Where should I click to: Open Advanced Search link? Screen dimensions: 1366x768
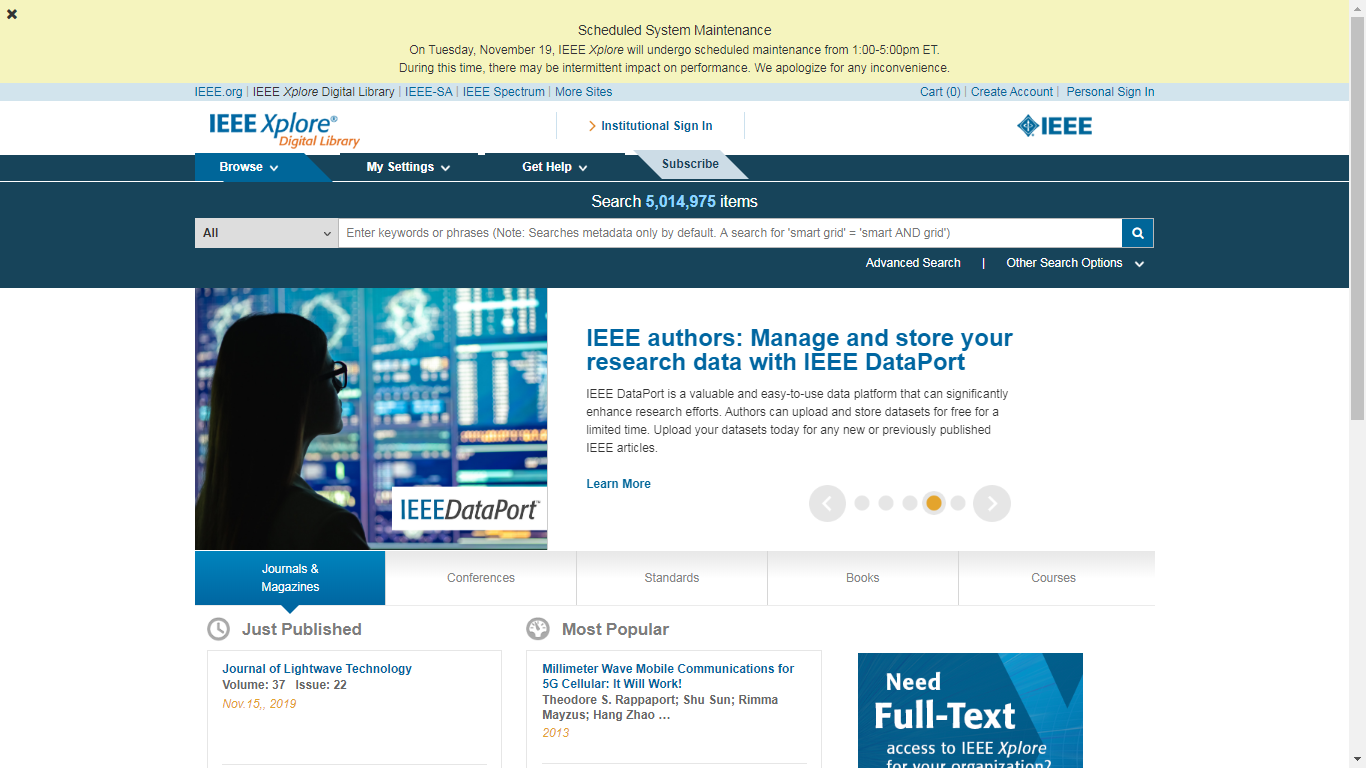[x=913, y=263]
